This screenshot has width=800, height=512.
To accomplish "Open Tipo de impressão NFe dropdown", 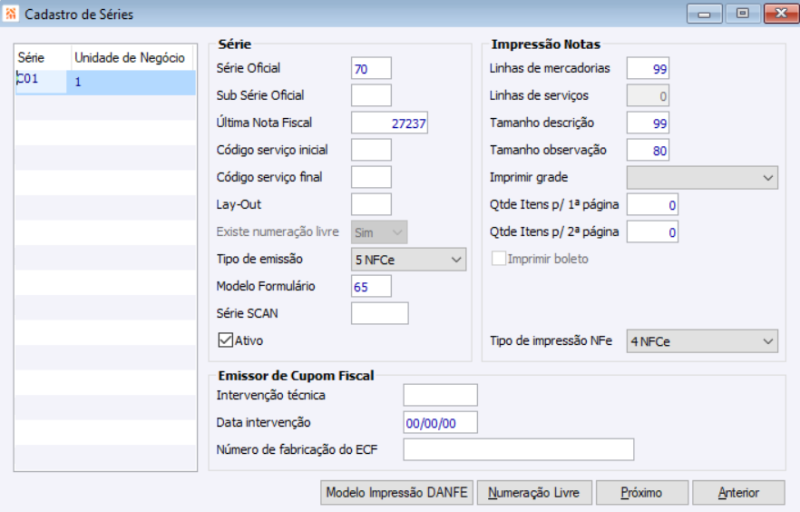I will click(702, 342).
